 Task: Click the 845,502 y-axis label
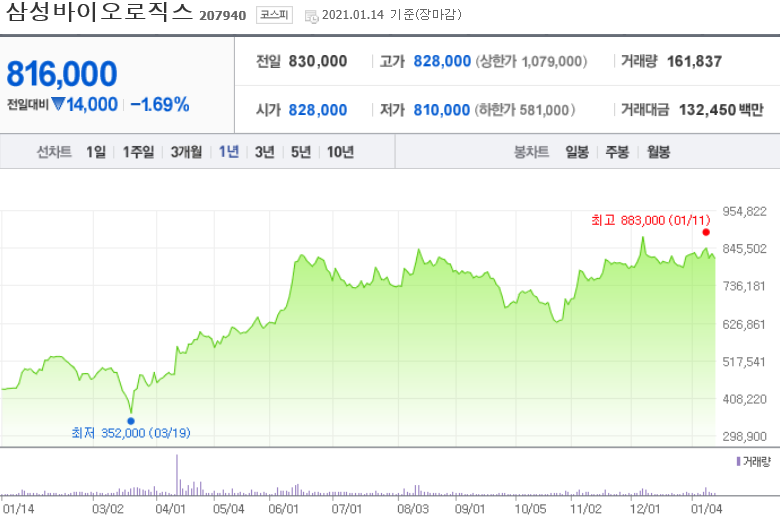(744, 248)
